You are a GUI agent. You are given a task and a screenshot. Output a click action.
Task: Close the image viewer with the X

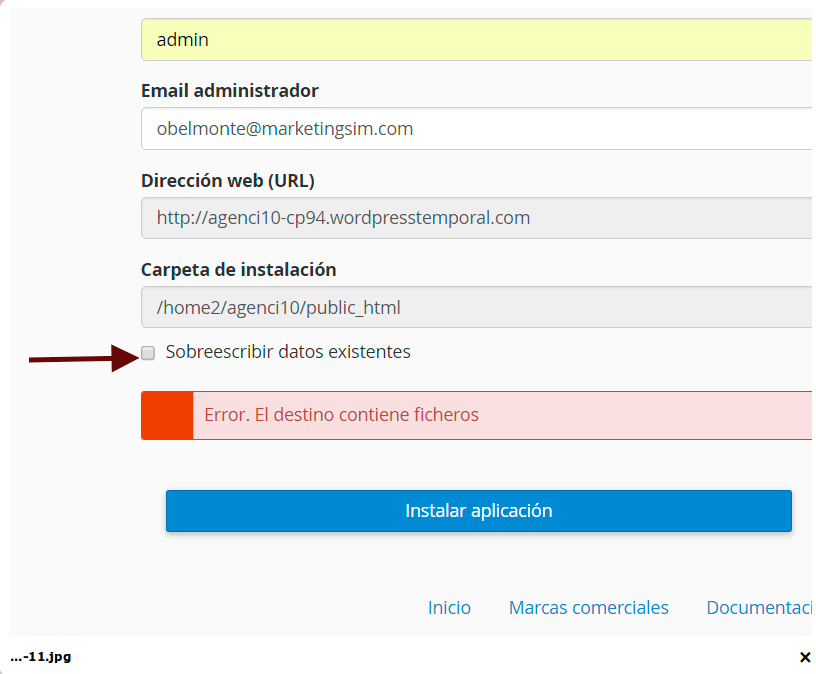pyautogui.click(x=805, y=657)
